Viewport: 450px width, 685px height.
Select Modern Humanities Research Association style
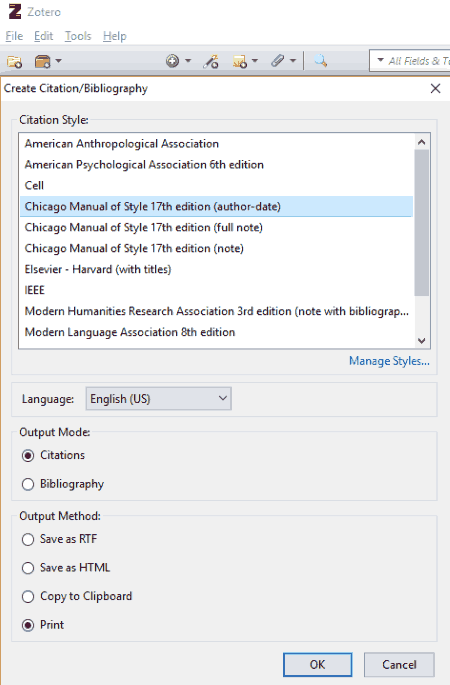point(216,311)
